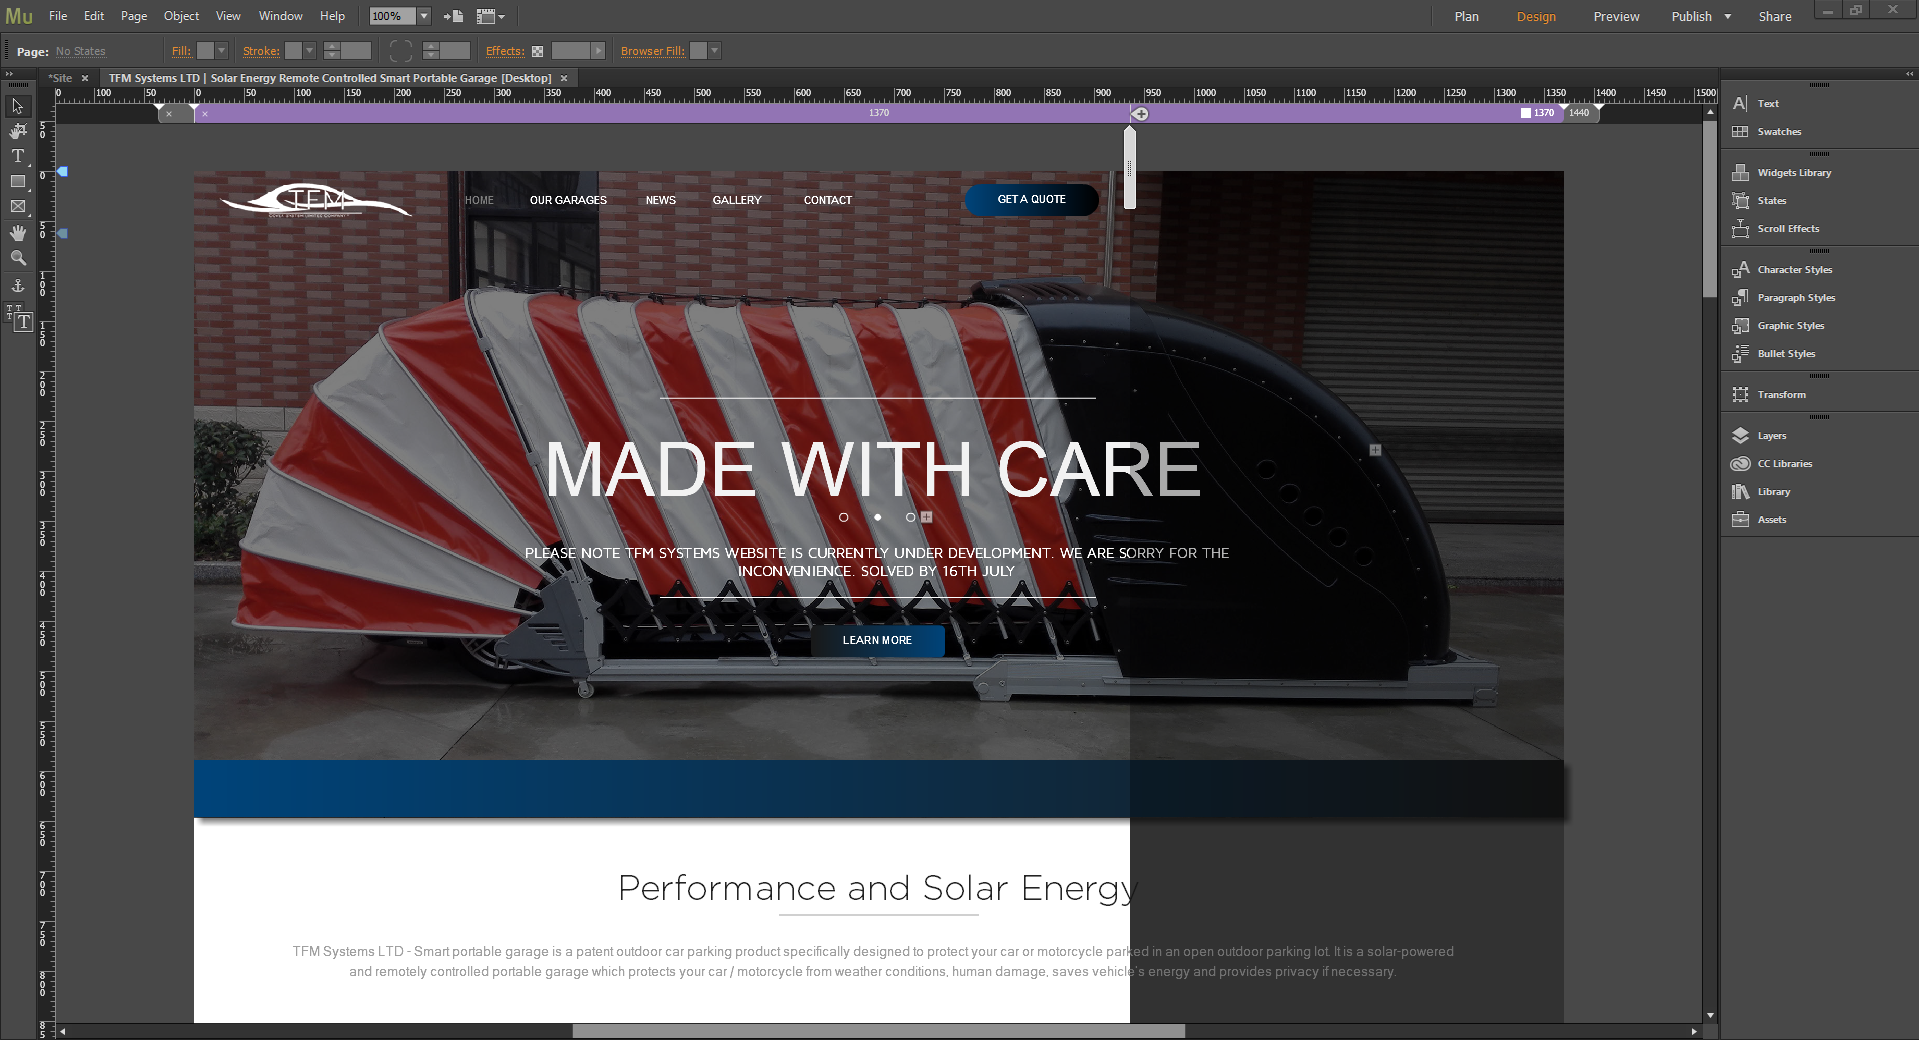Click the Stroke label link
This screenshot has height=1040, width=1919.
click(261, 51)
